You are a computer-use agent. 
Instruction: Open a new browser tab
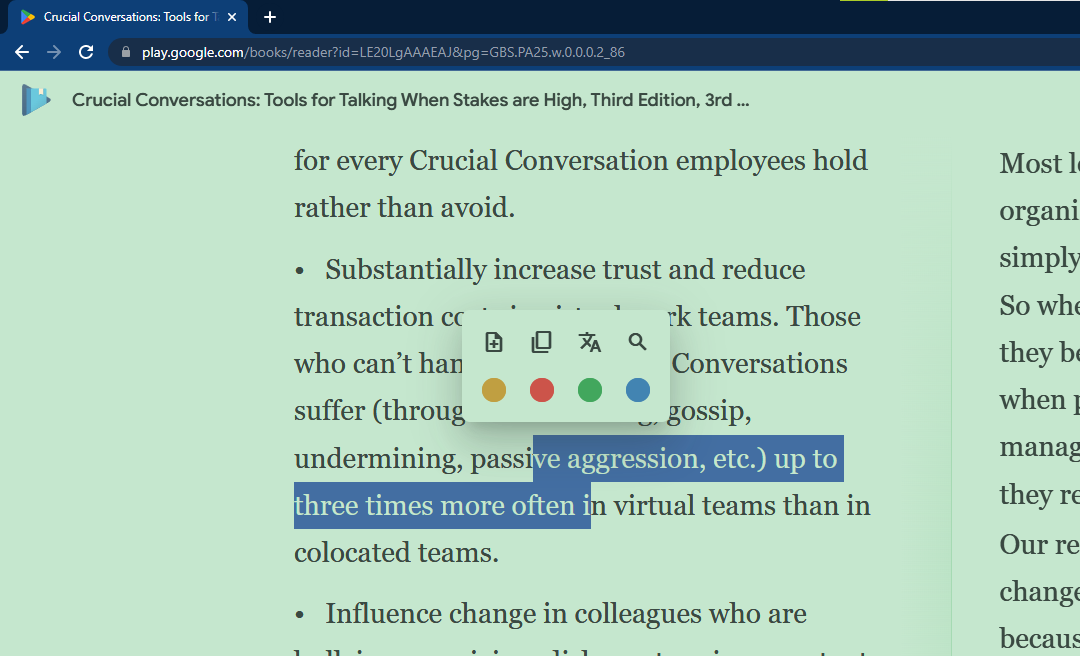click(x=270, y=17)
